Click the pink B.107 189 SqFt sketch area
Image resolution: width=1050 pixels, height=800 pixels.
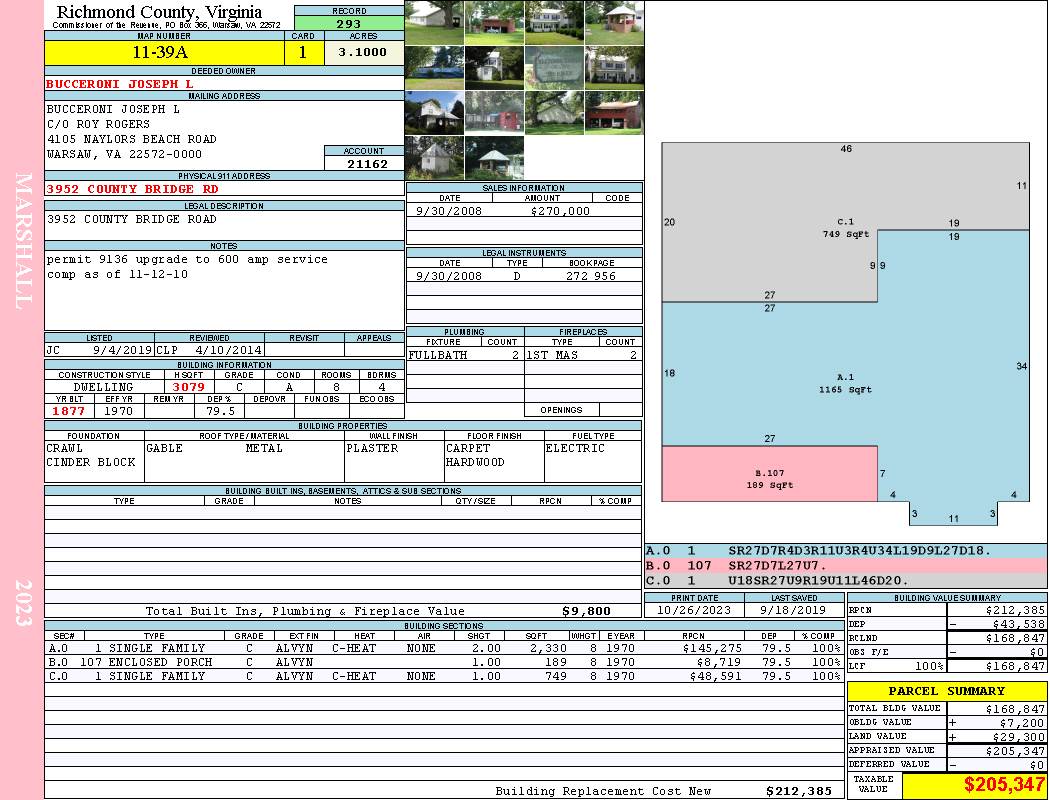(x=769, y=474)
